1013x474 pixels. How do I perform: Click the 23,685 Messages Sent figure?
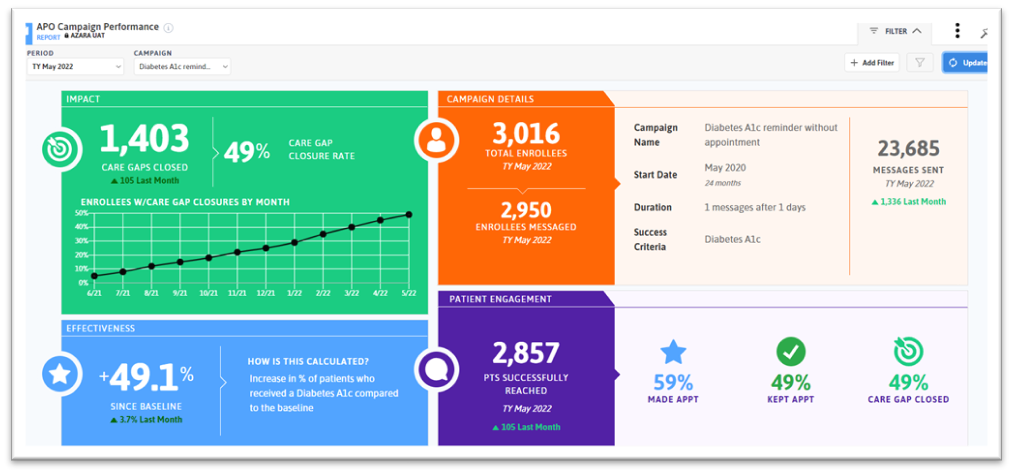(x=908, y=149)
